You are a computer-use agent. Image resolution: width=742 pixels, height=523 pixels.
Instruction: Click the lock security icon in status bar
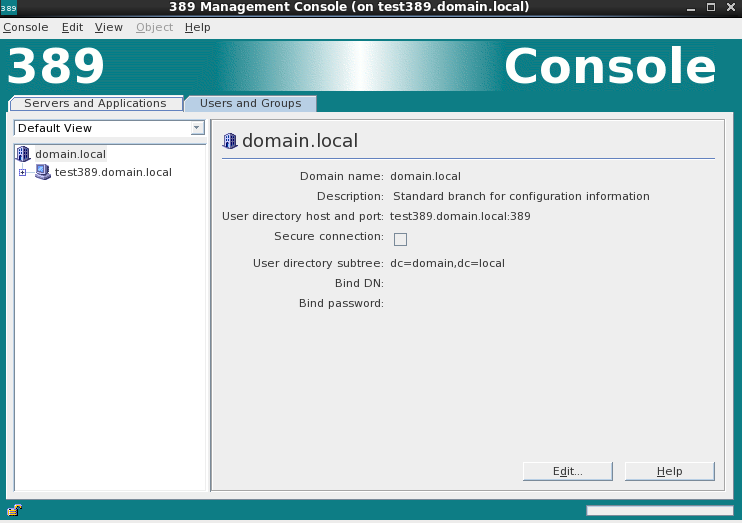click(14, 510)
